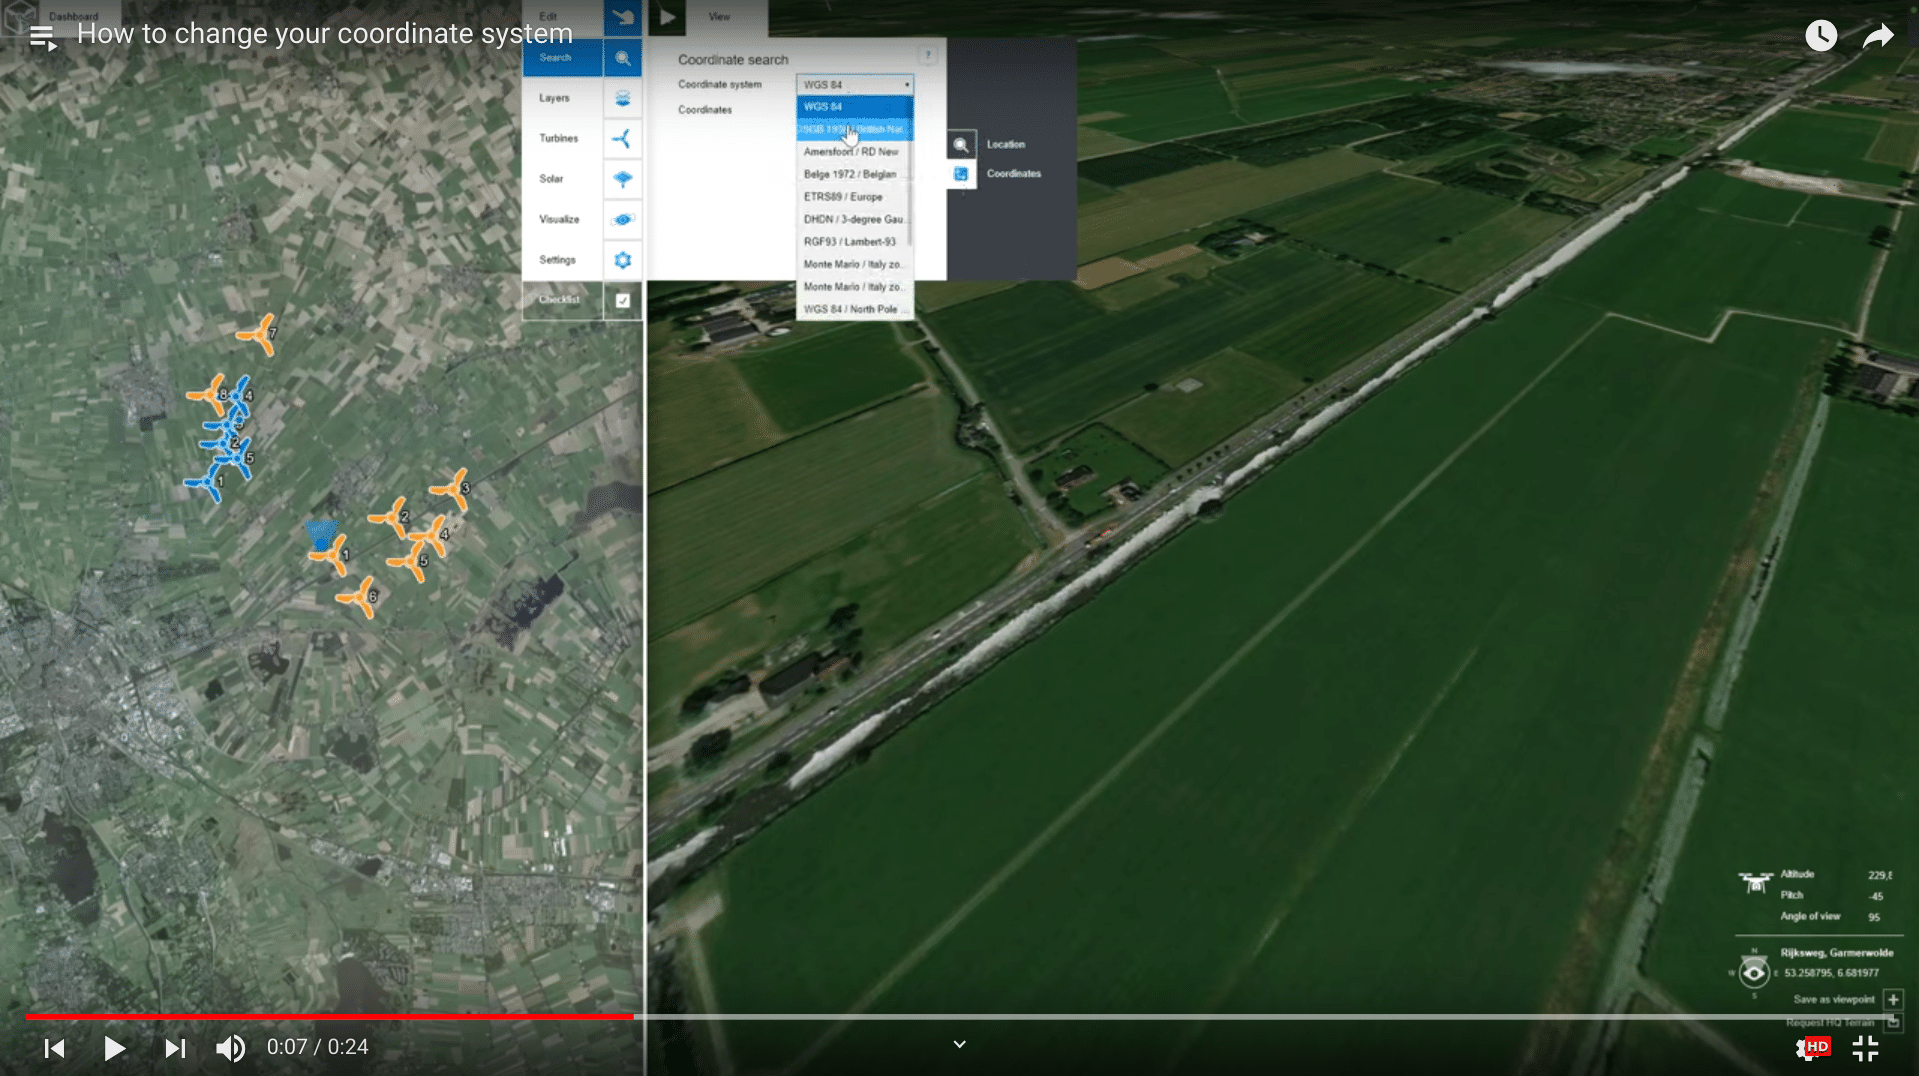
Task: Go to the previous video
Action: coord(54,1047)
